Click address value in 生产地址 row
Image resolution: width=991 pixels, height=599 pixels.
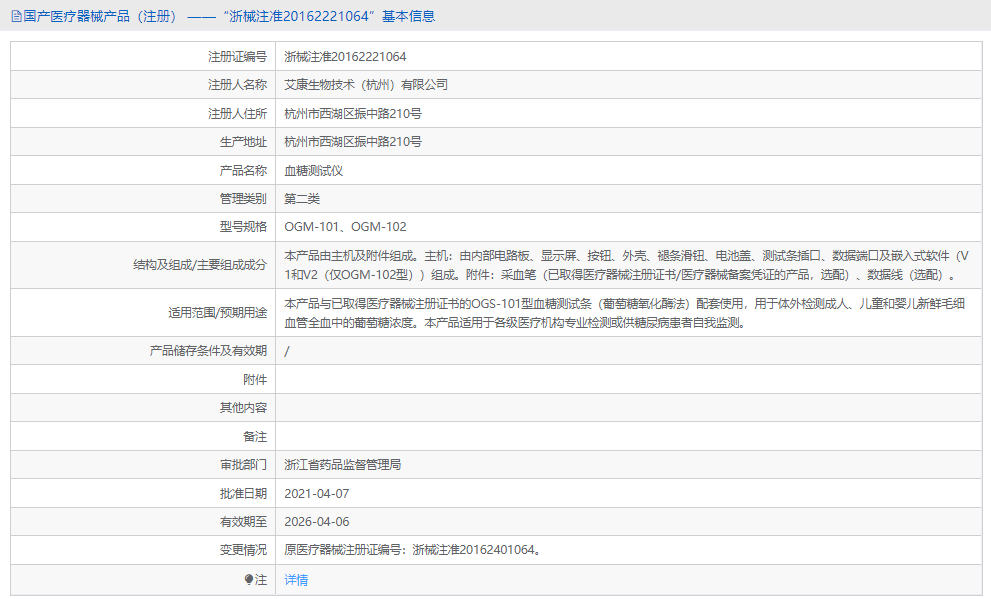click(353, 142)
